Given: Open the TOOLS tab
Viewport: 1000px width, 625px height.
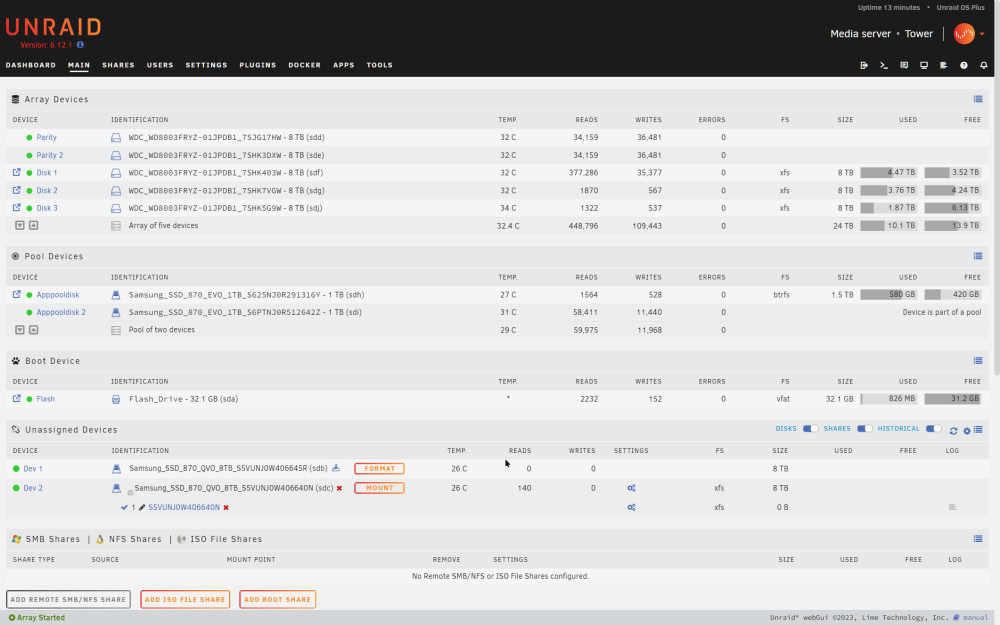Looking at the screenshot, I should pyautogui.click(x=379, y=65).
